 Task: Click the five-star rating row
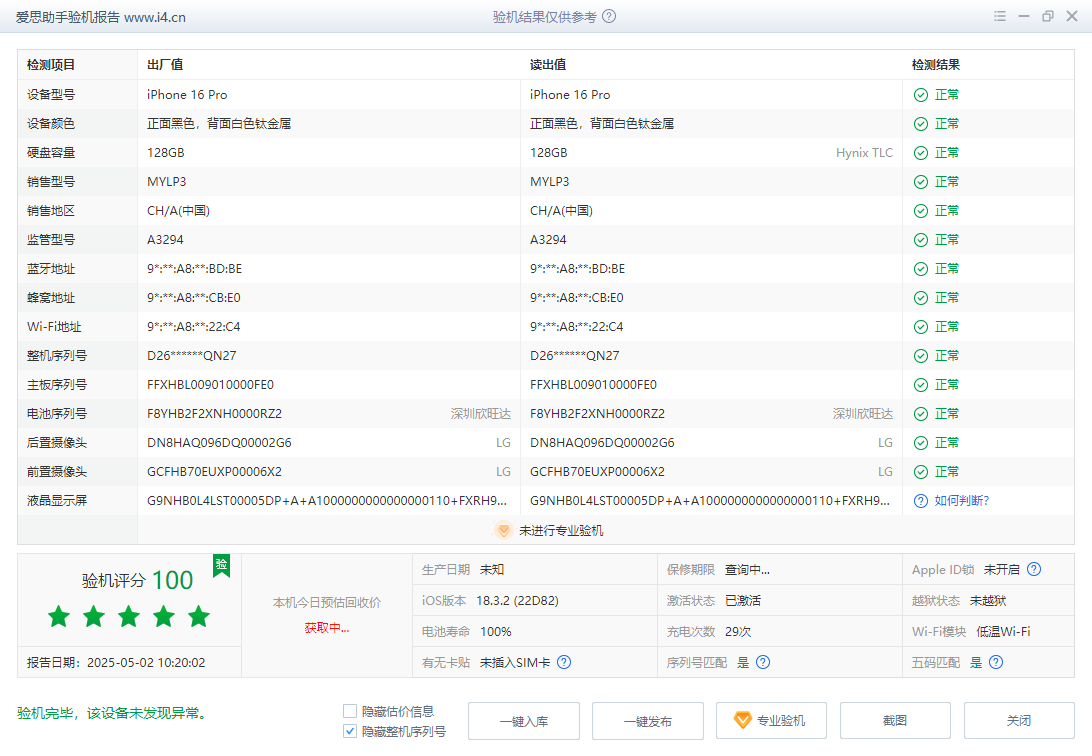point(129,617)
